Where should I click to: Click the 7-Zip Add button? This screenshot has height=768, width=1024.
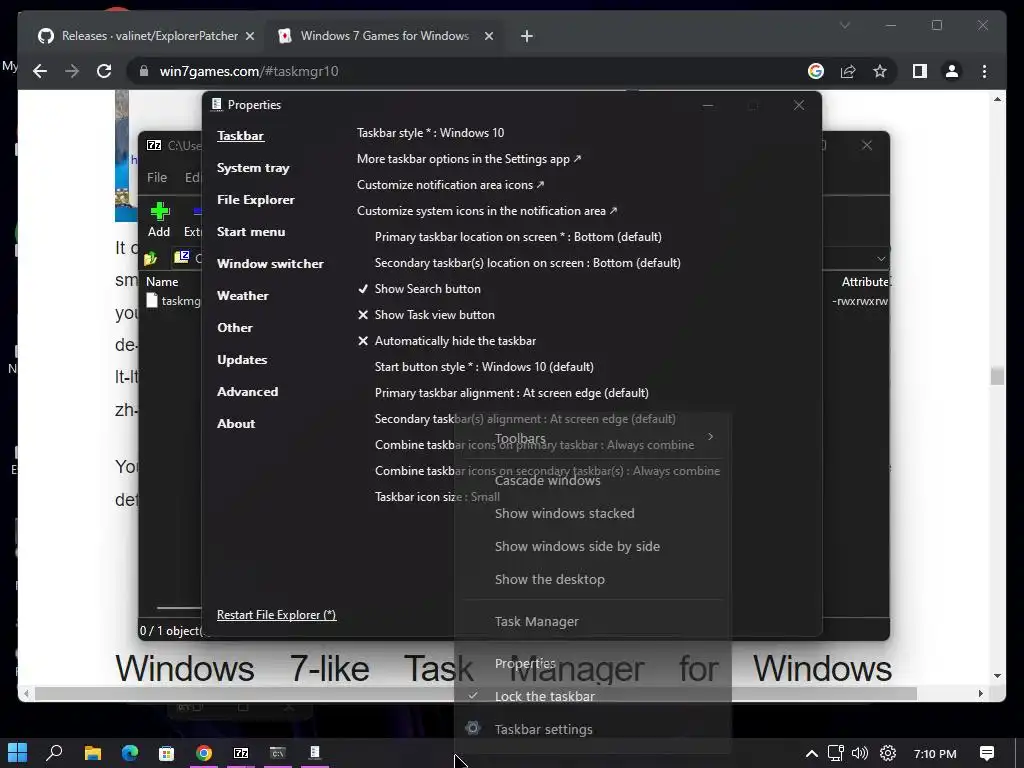159,220
